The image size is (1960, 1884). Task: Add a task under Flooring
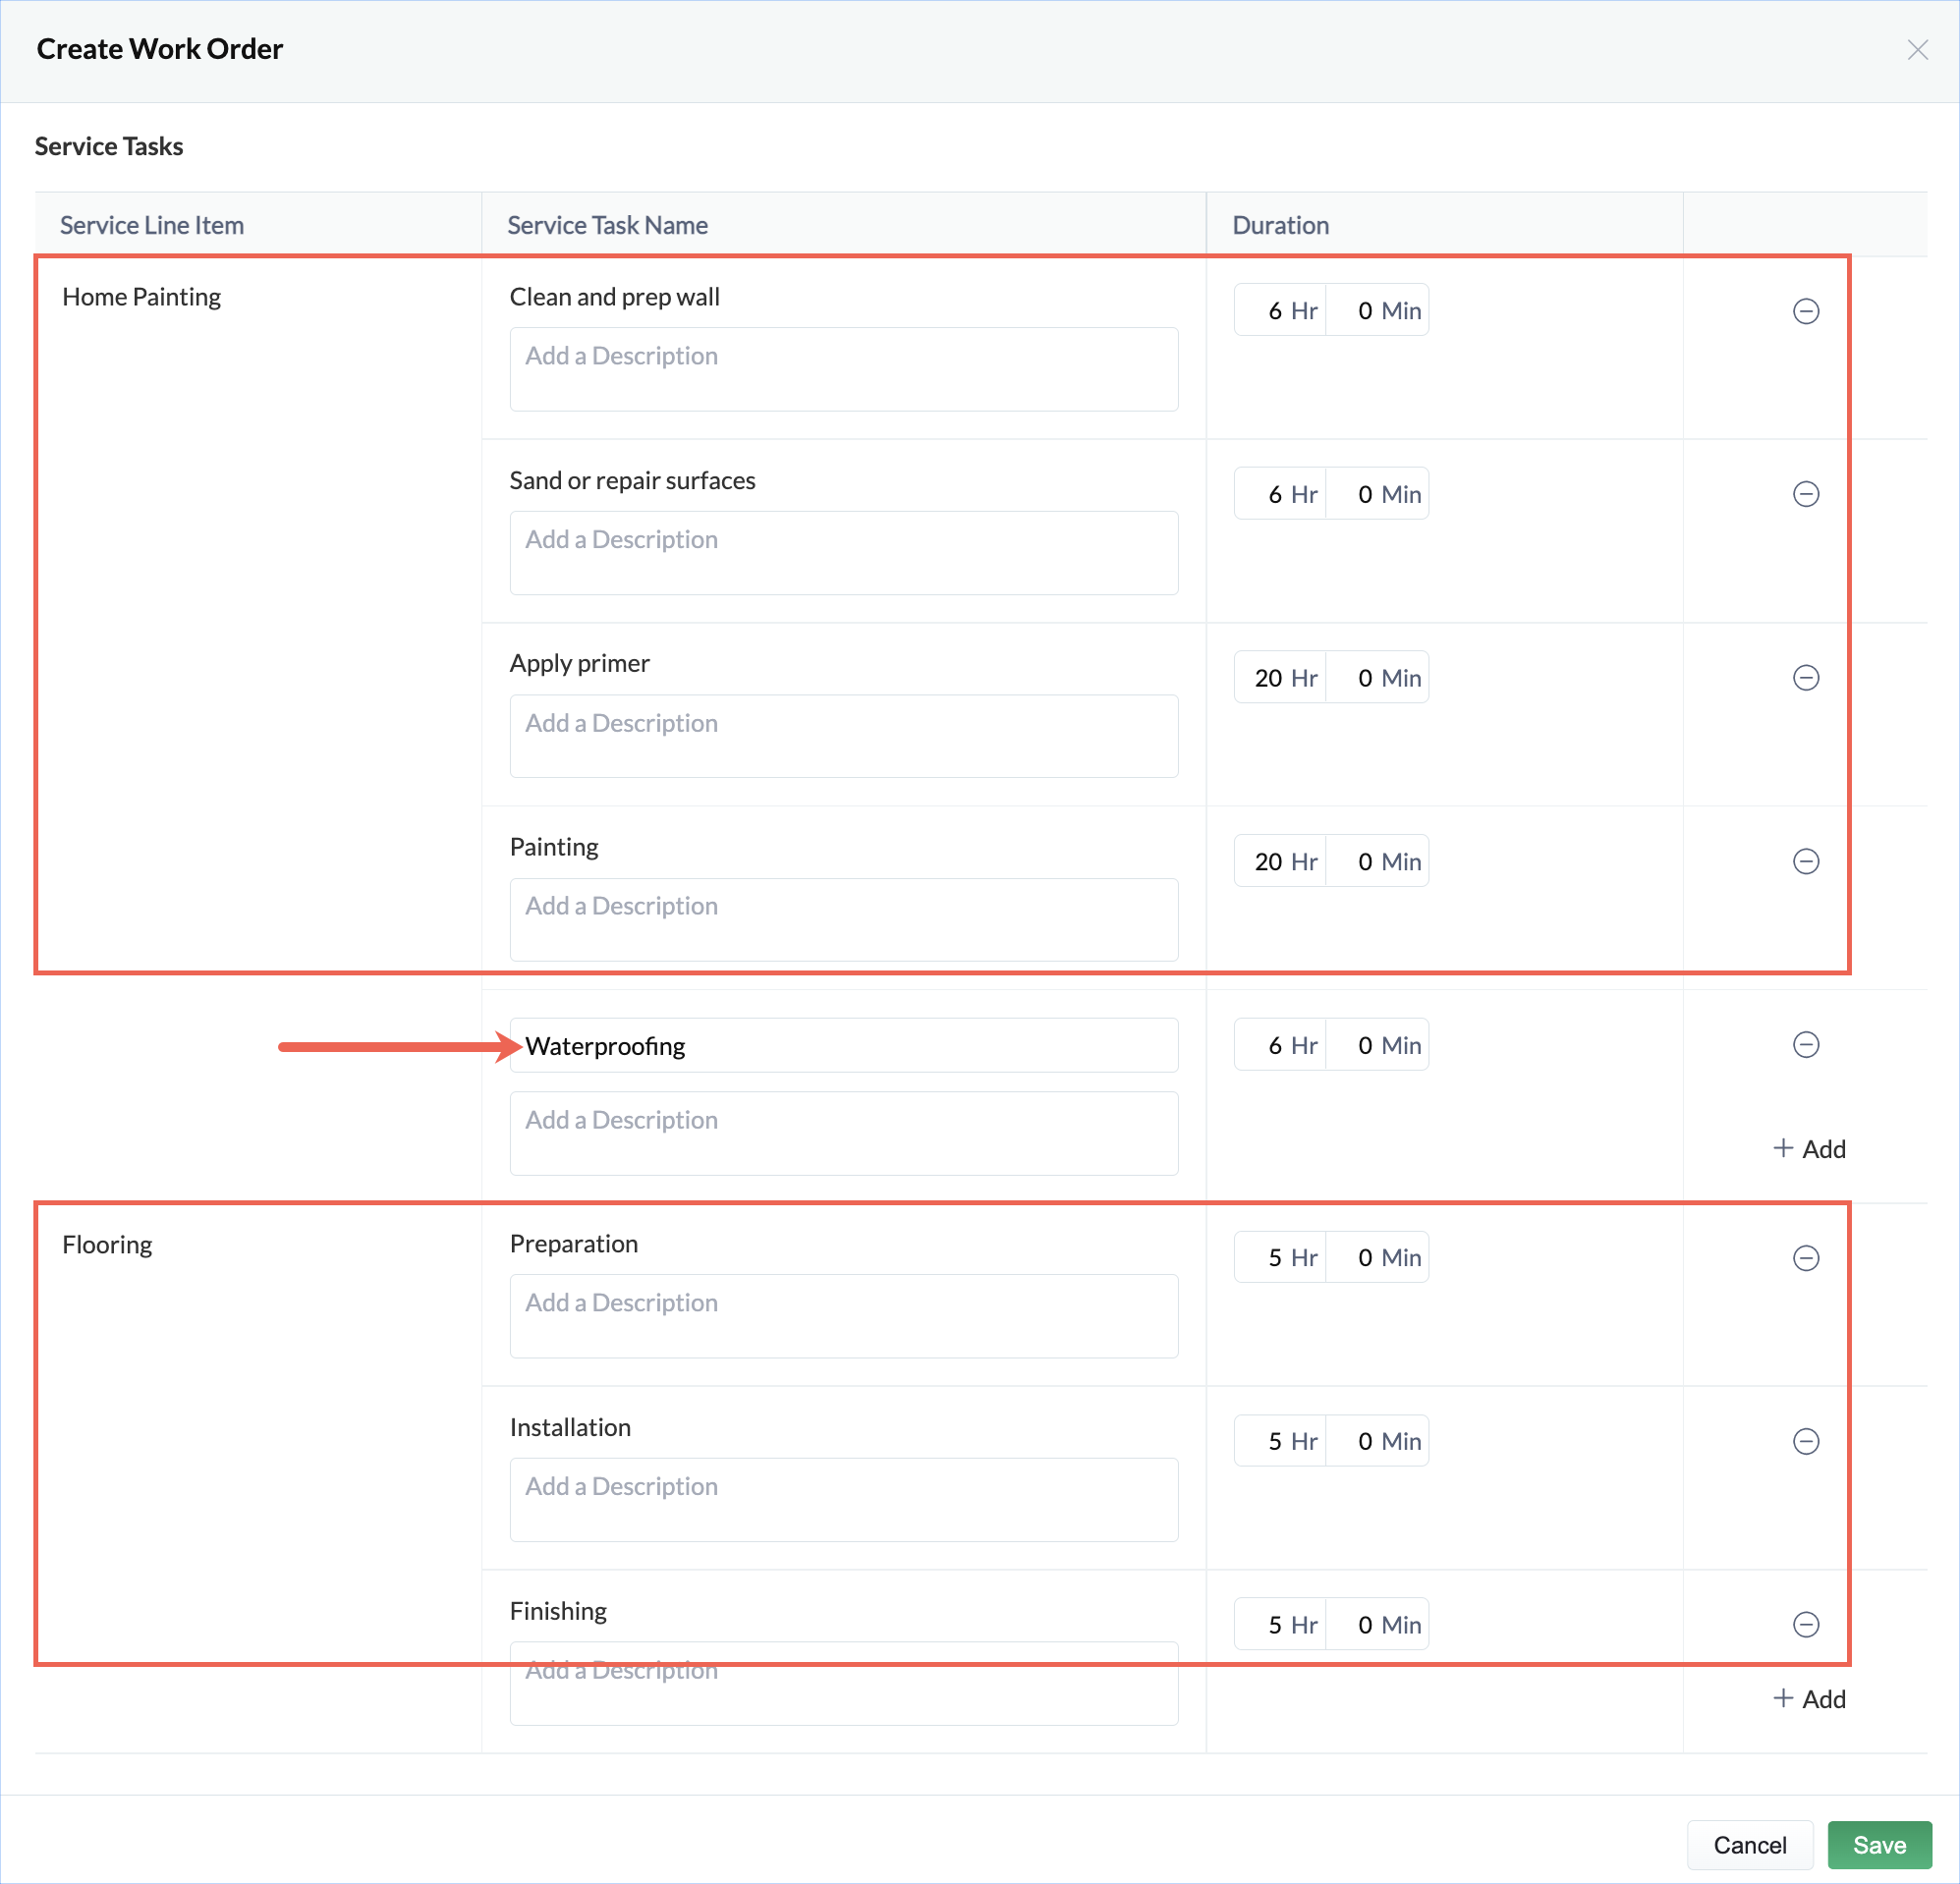pyautogui.click(x=1809, y=1699)
